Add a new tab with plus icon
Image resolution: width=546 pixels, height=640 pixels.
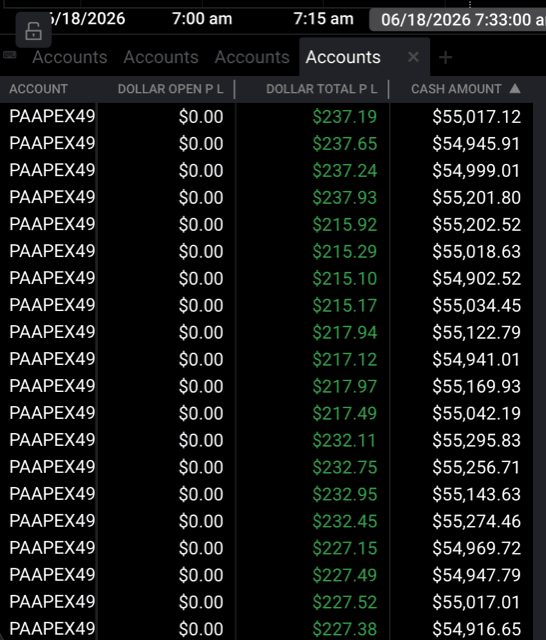tap(446, 58)
